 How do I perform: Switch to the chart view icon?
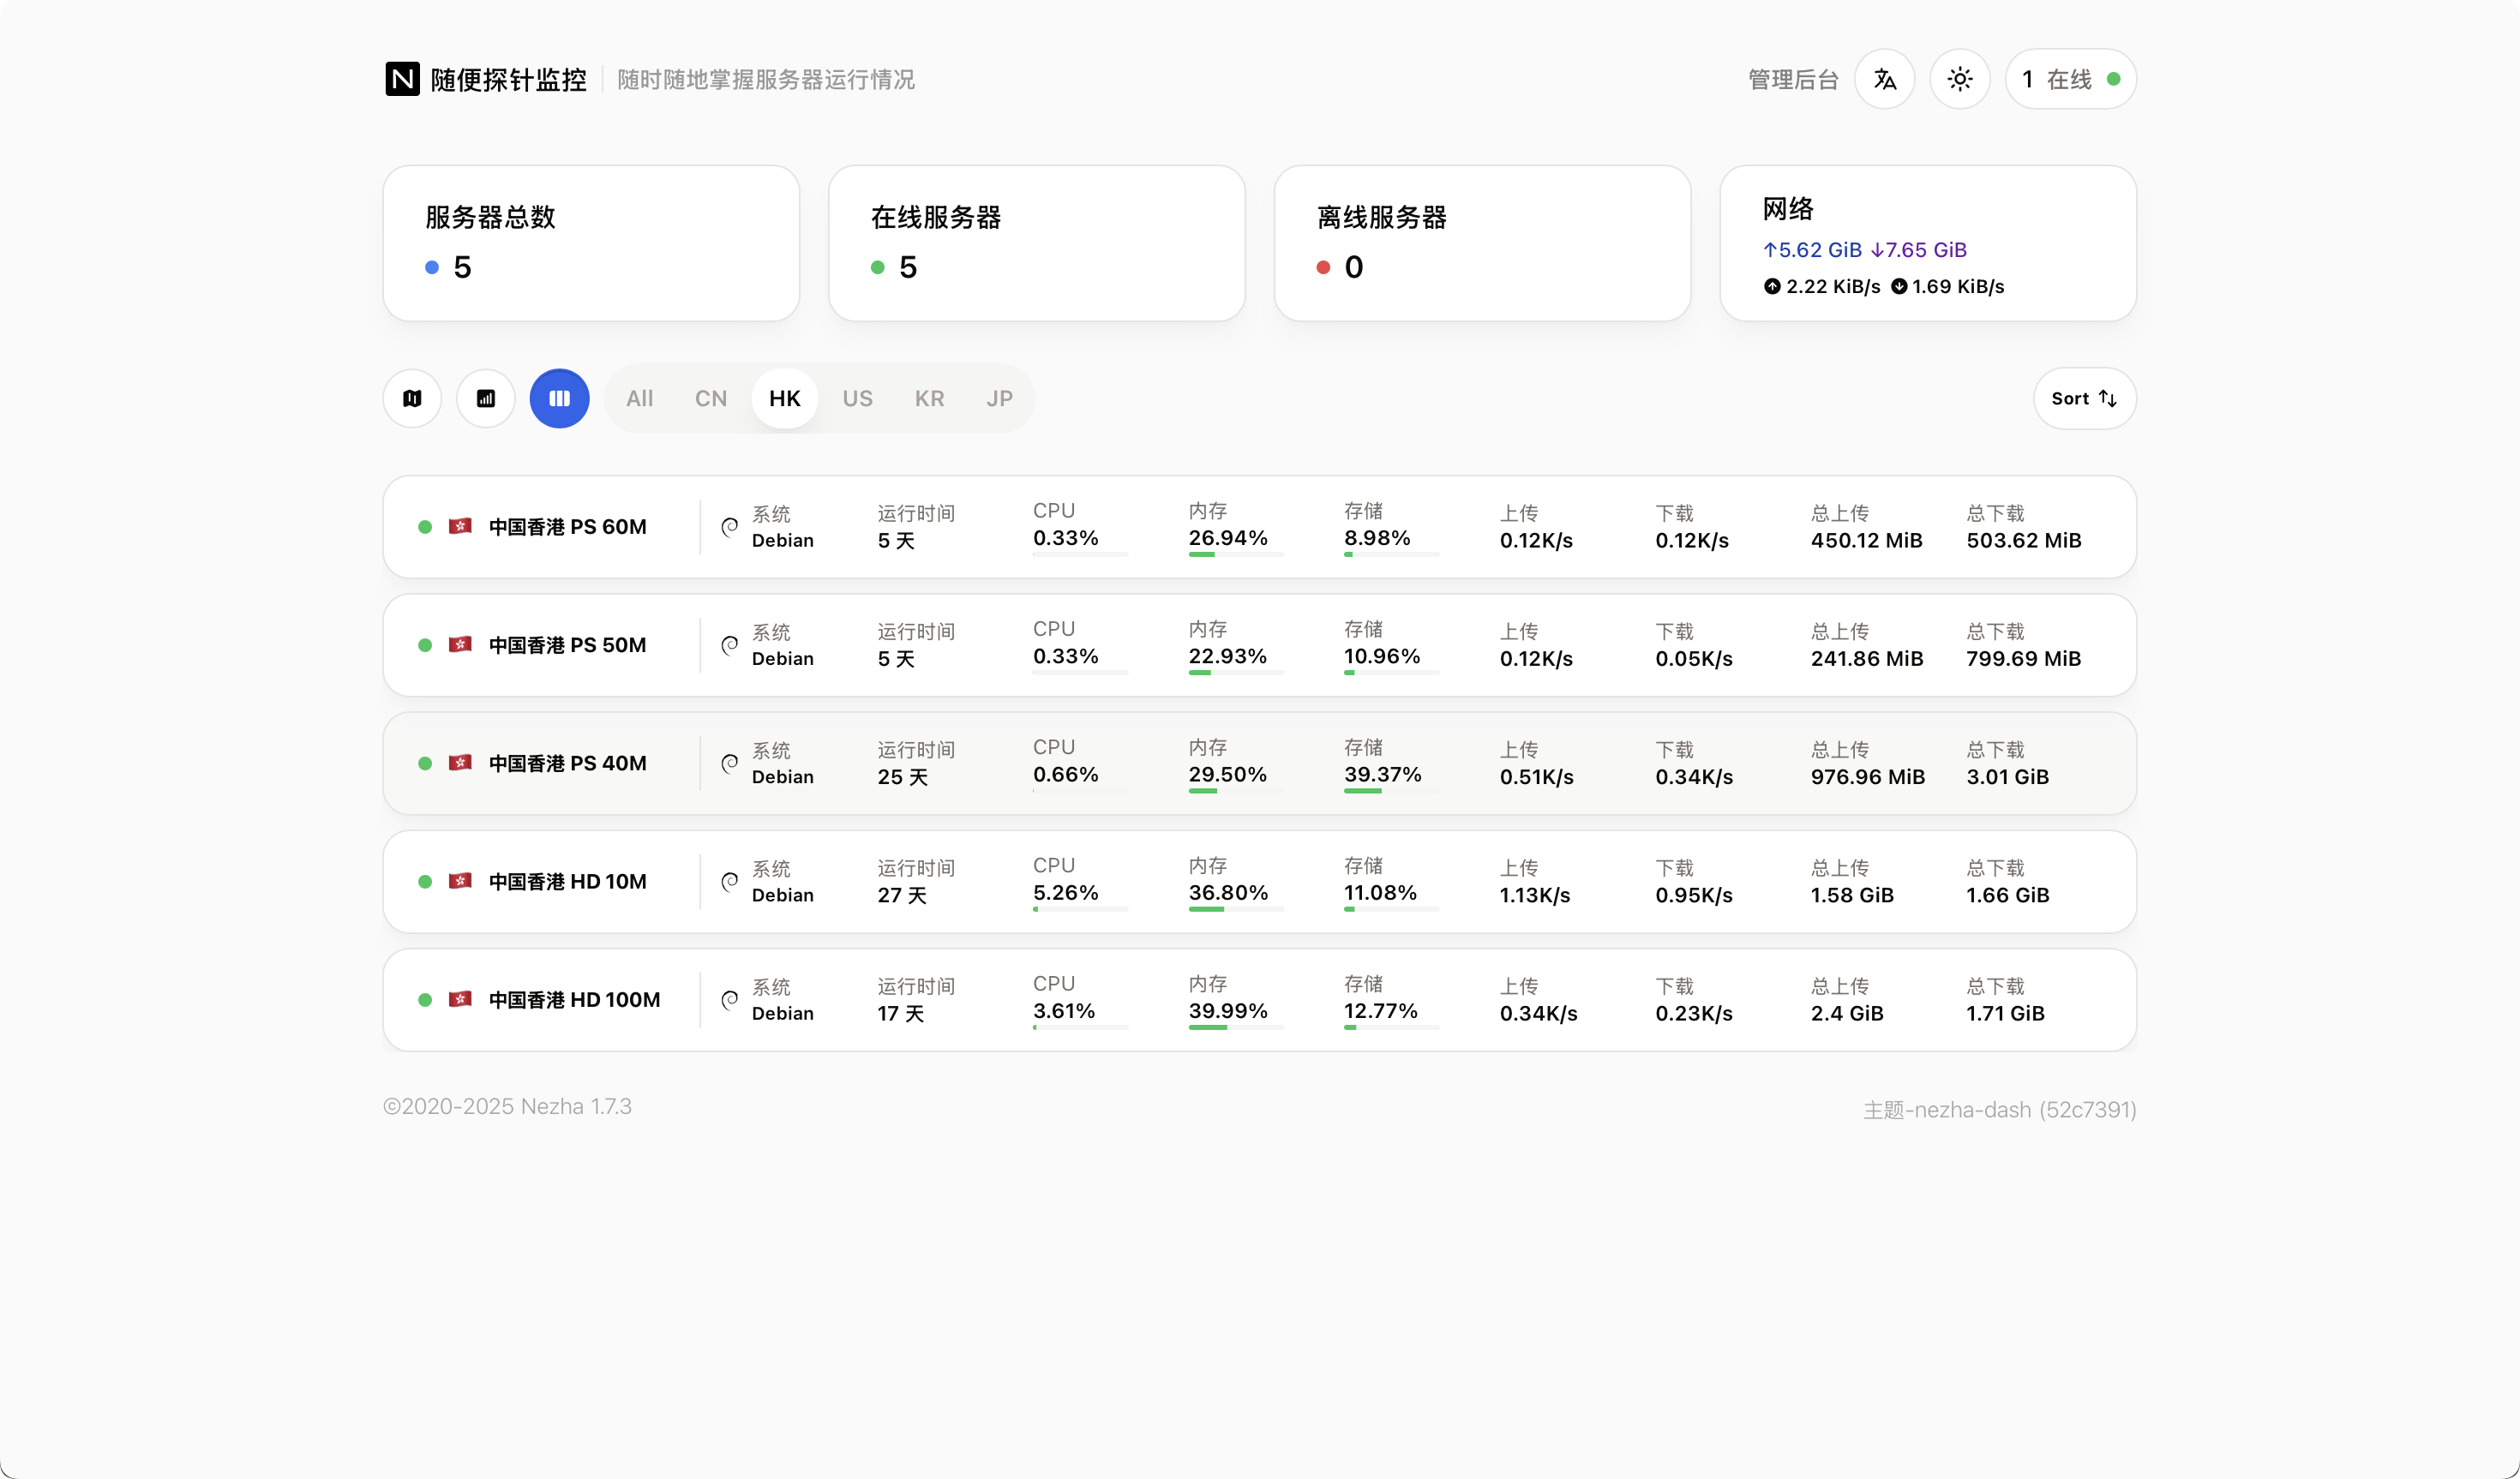click(x=486, y=398)
